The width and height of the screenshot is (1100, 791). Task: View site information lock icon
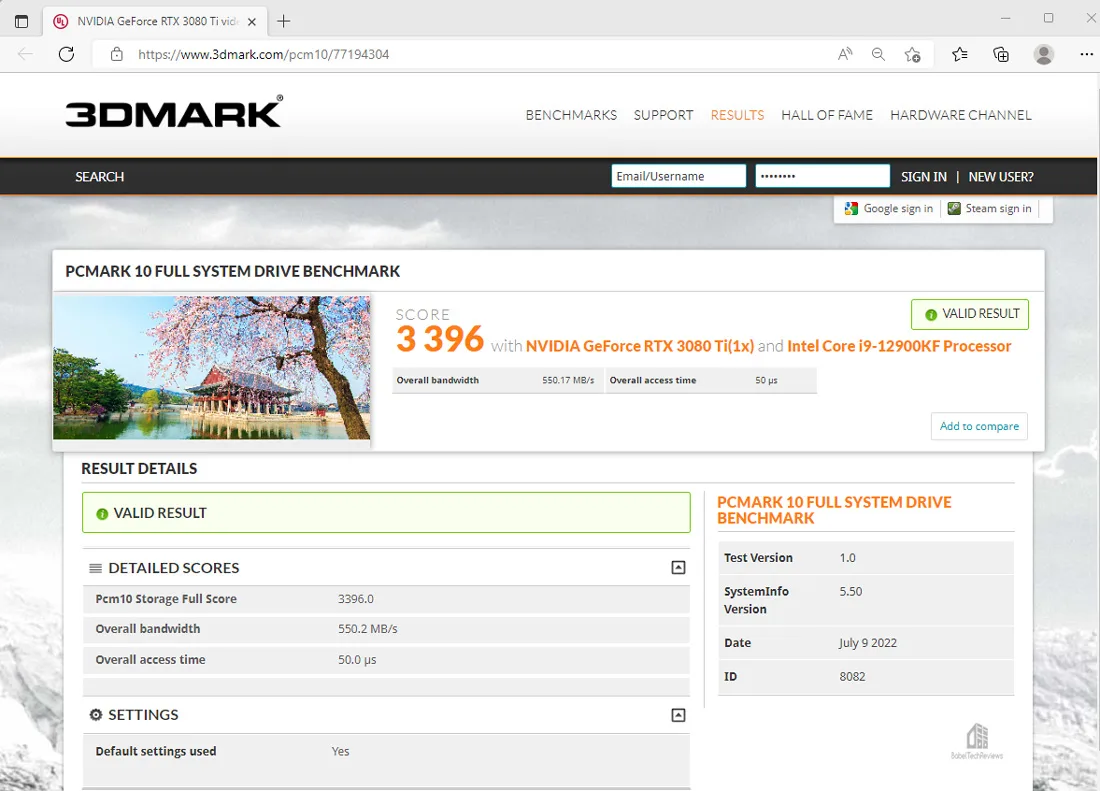click(x=116, y=54)
